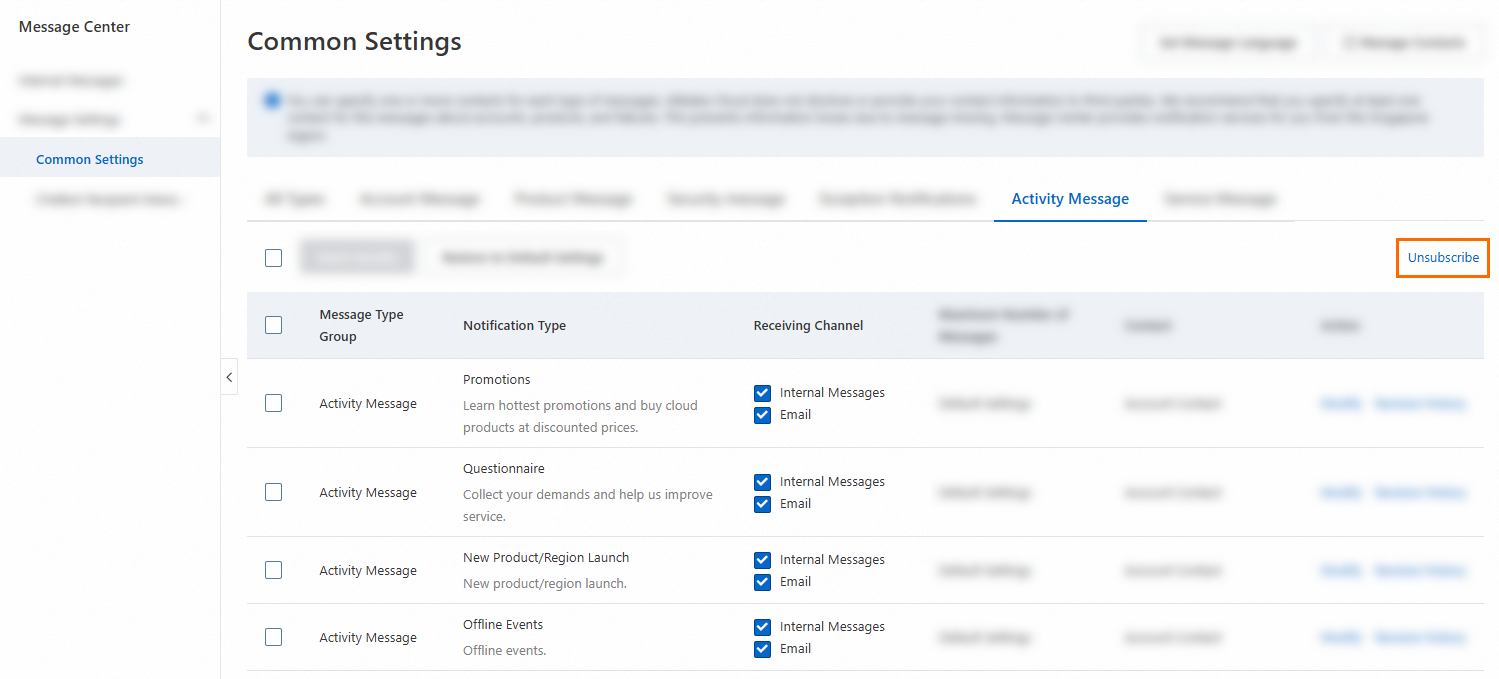This screenshot has height=679, width=1499.
Task: Expand the Message Settings sidebar chevron
Action: 203,119
